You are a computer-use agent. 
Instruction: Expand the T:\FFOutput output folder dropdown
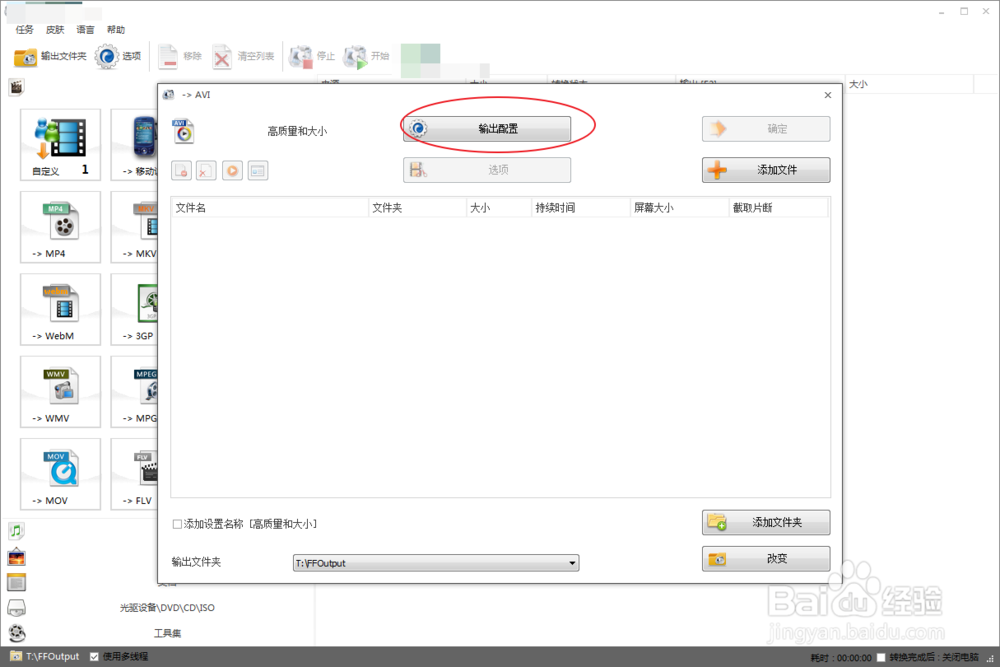572,563
